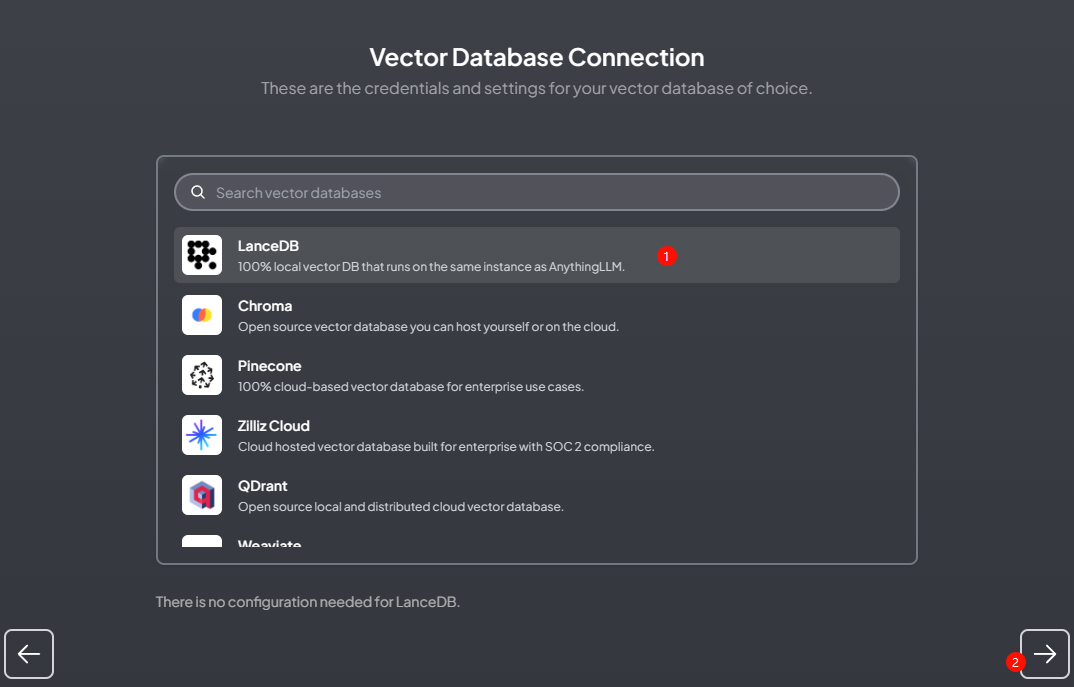Click the Chroma logo icon
The image size is (1074, 687).
coord(202,315)
